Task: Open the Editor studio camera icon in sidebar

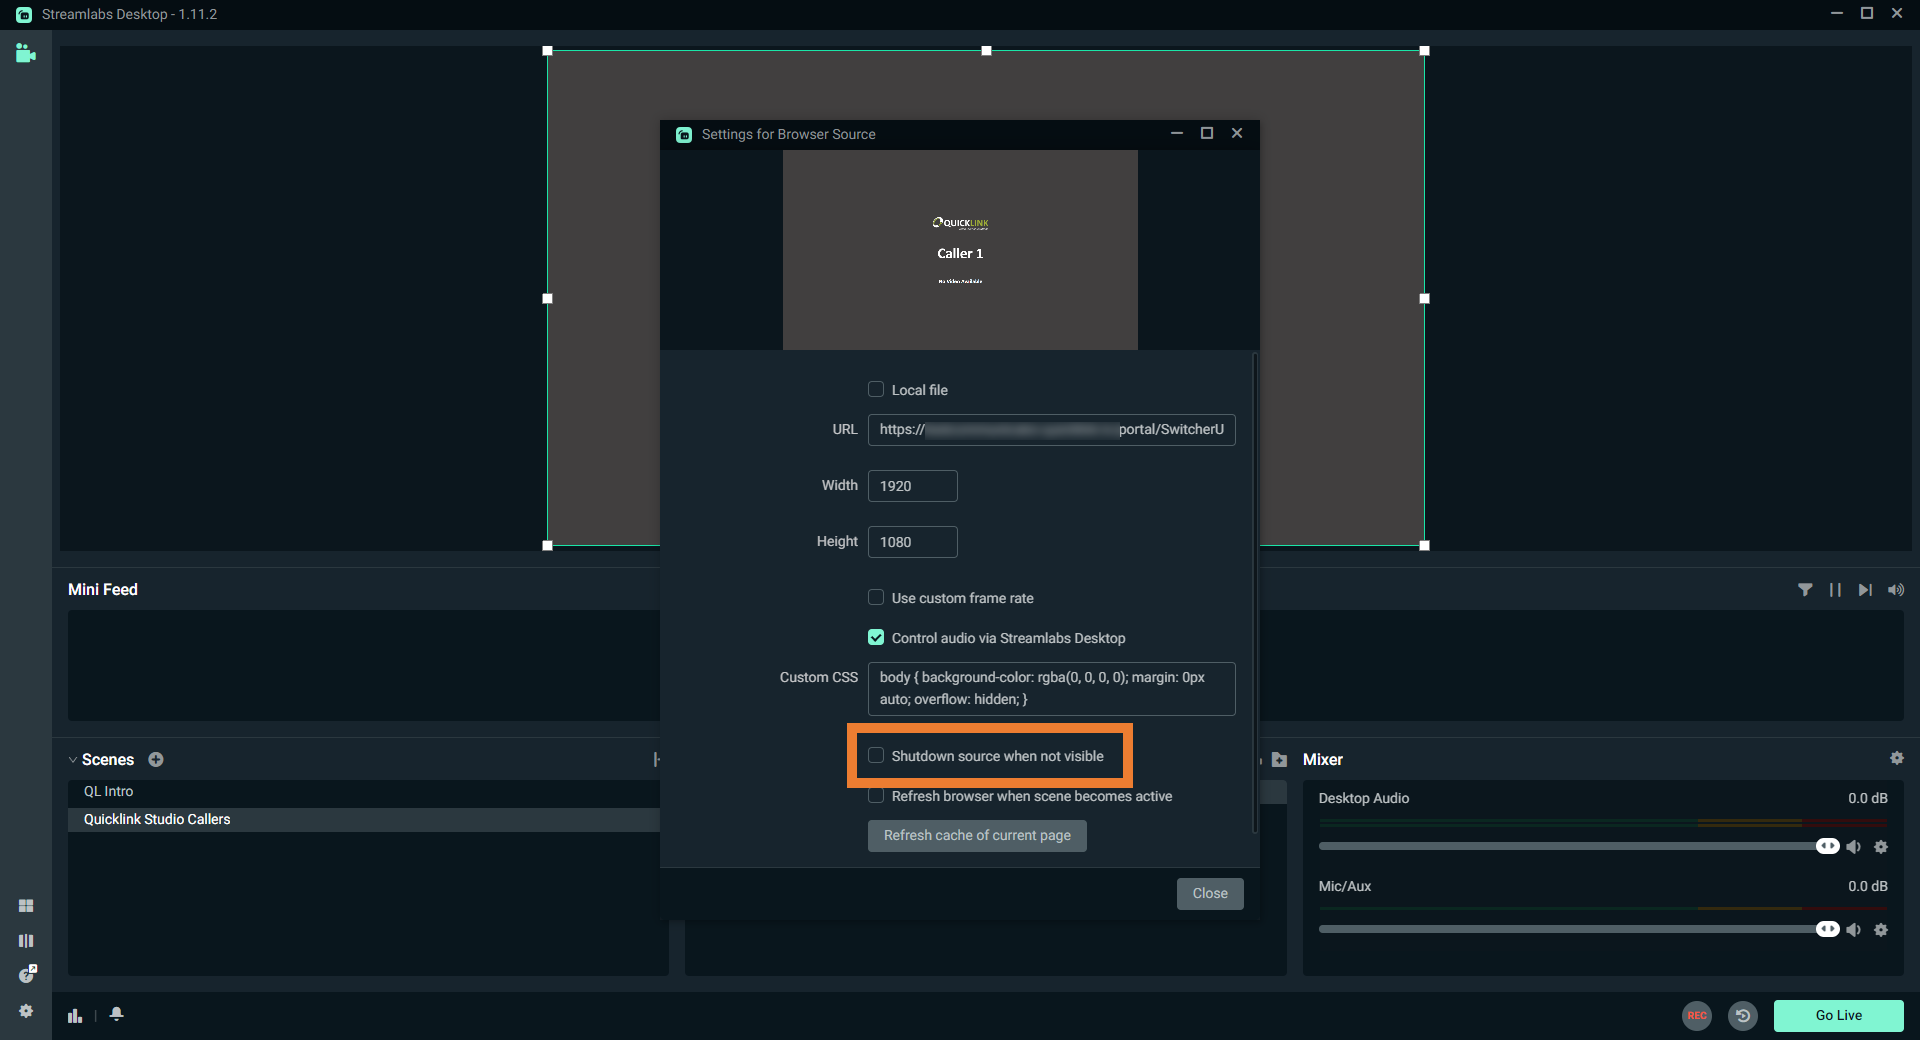Action: (x=26, y=54)
